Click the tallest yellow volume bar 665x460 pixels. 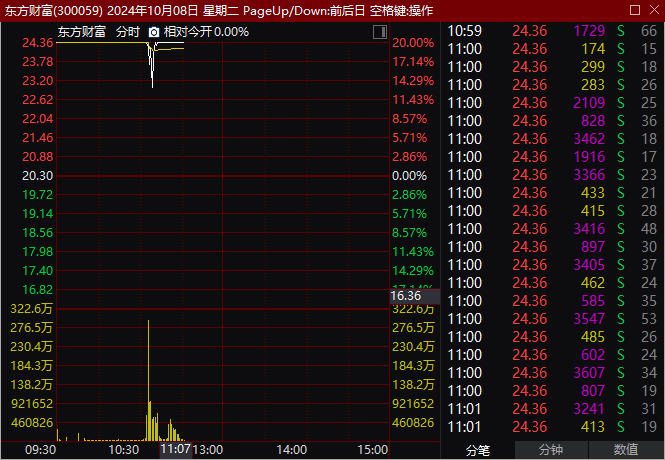pos(149,380)
